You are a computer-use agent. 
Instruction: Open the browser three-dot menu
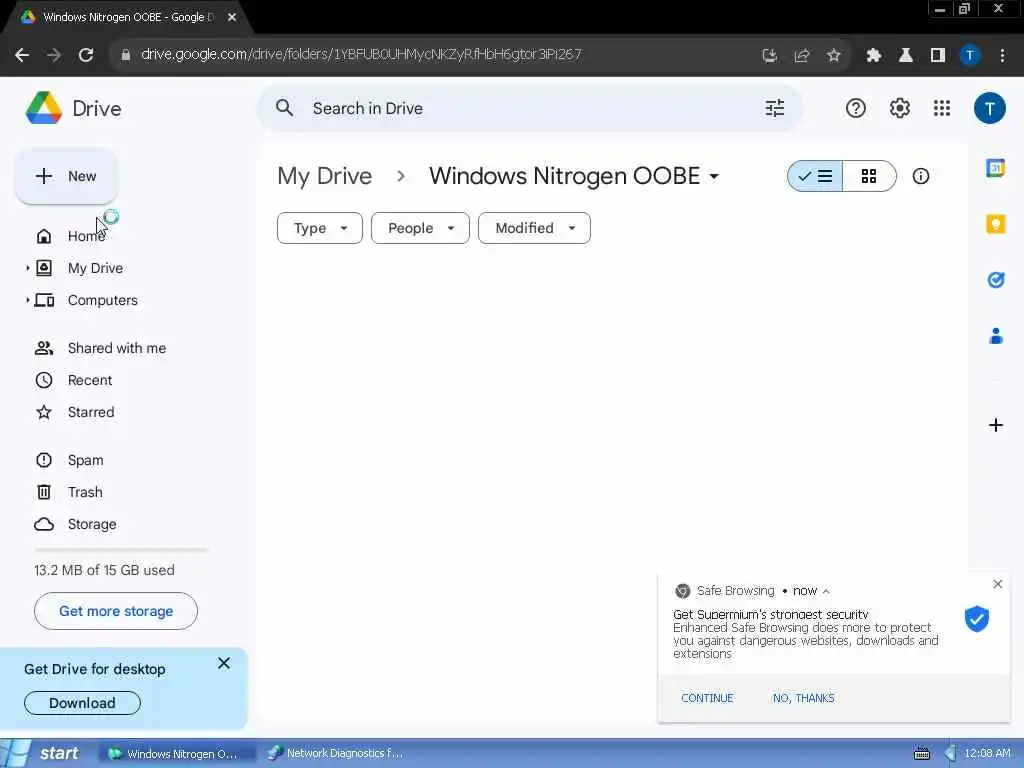pos(1002,56)
